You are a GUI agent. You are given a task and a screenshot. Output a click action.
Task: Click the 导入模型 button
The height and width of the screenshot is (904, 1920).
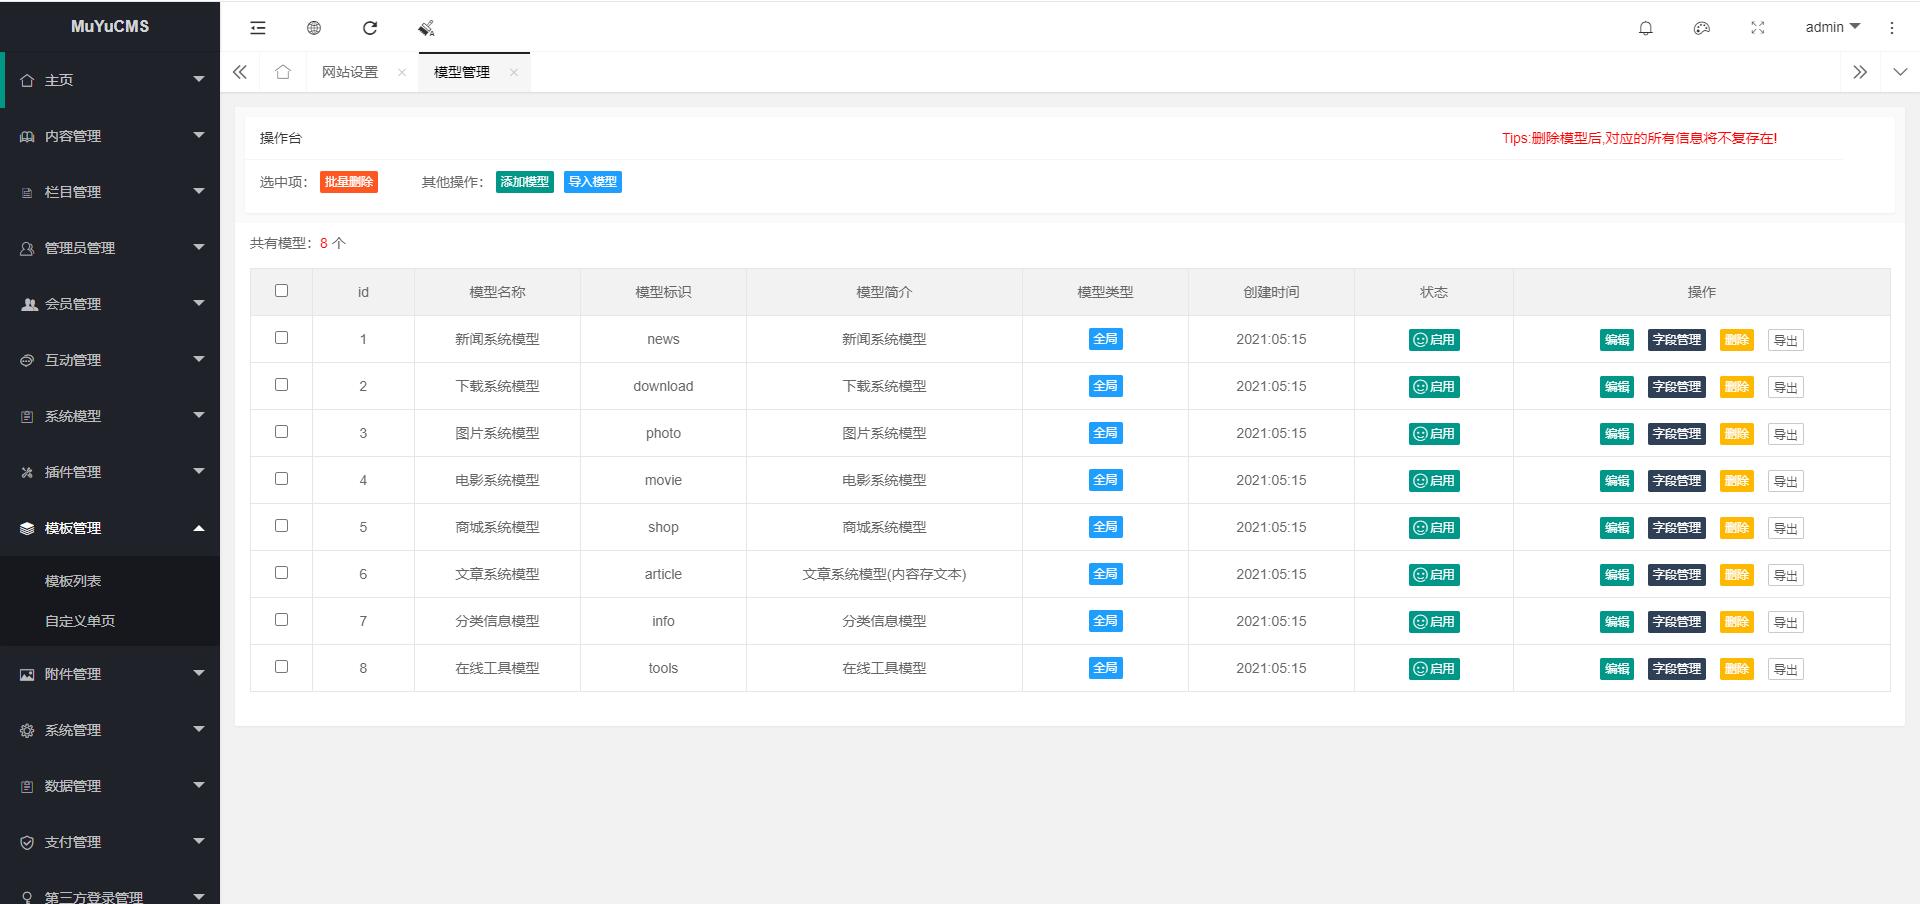pyautogui.click(x=593, y=182)
